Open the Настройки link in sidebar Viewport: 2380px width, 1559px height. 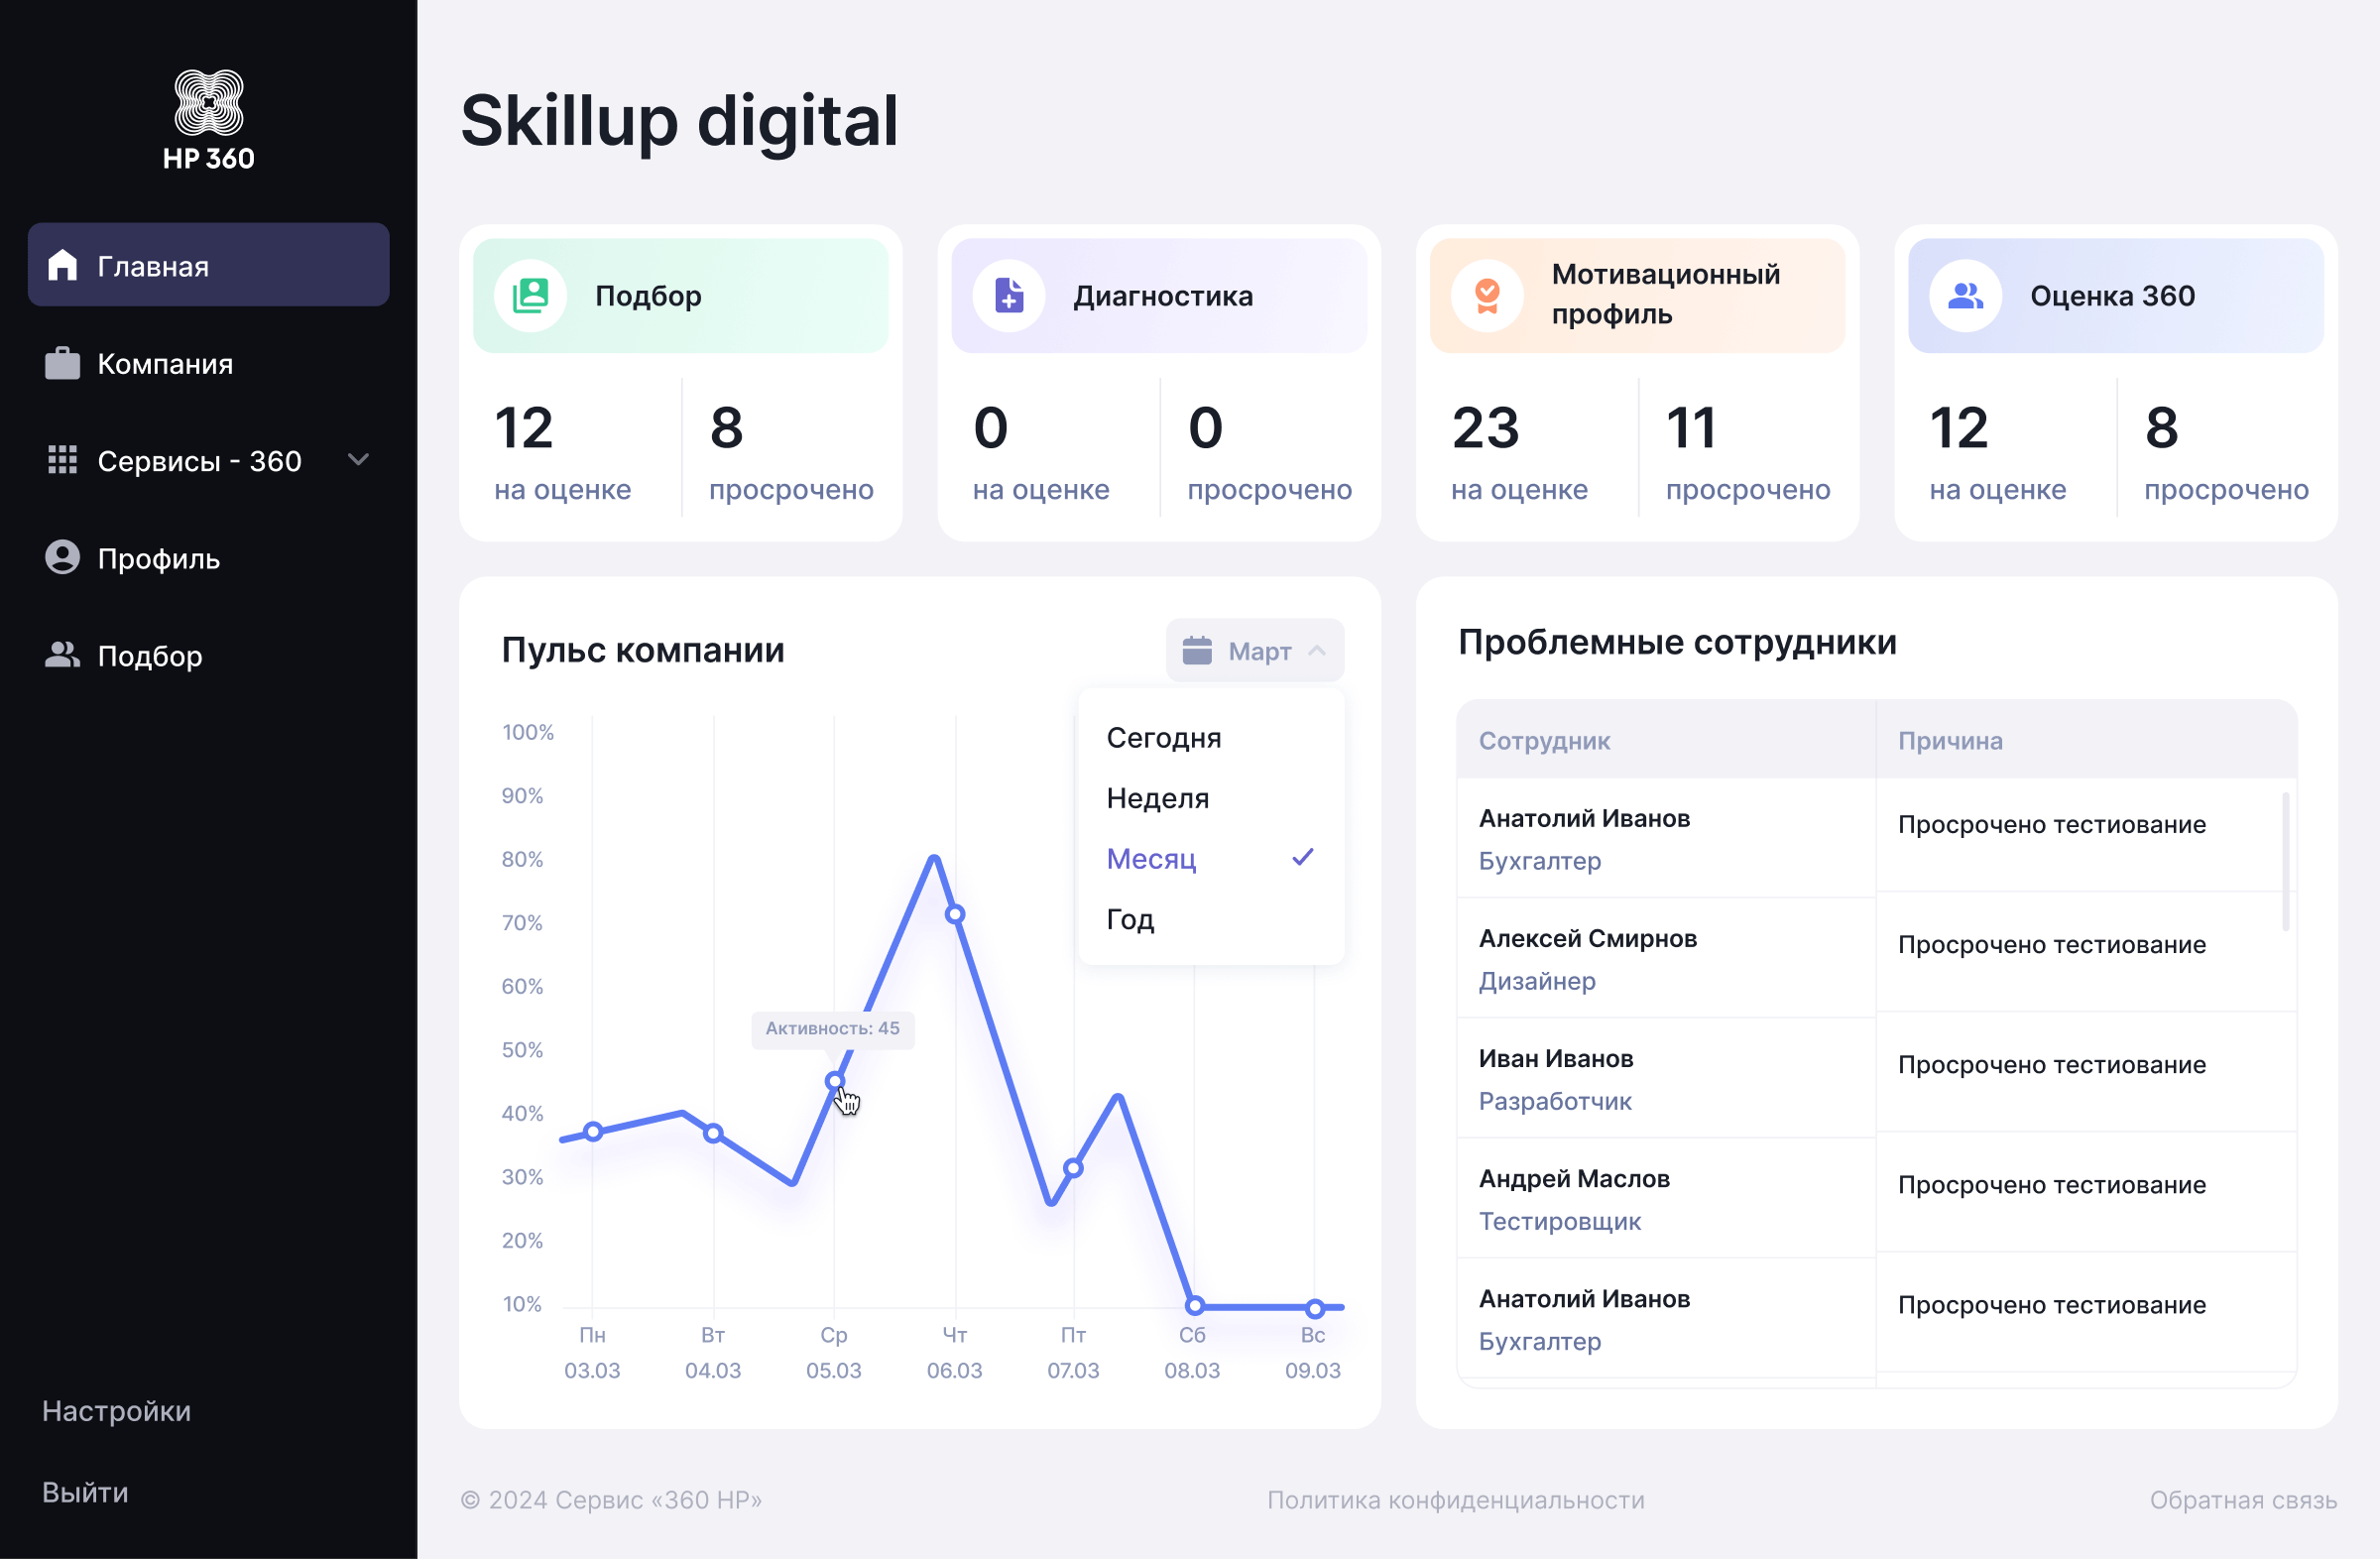tap(116, 1410)
